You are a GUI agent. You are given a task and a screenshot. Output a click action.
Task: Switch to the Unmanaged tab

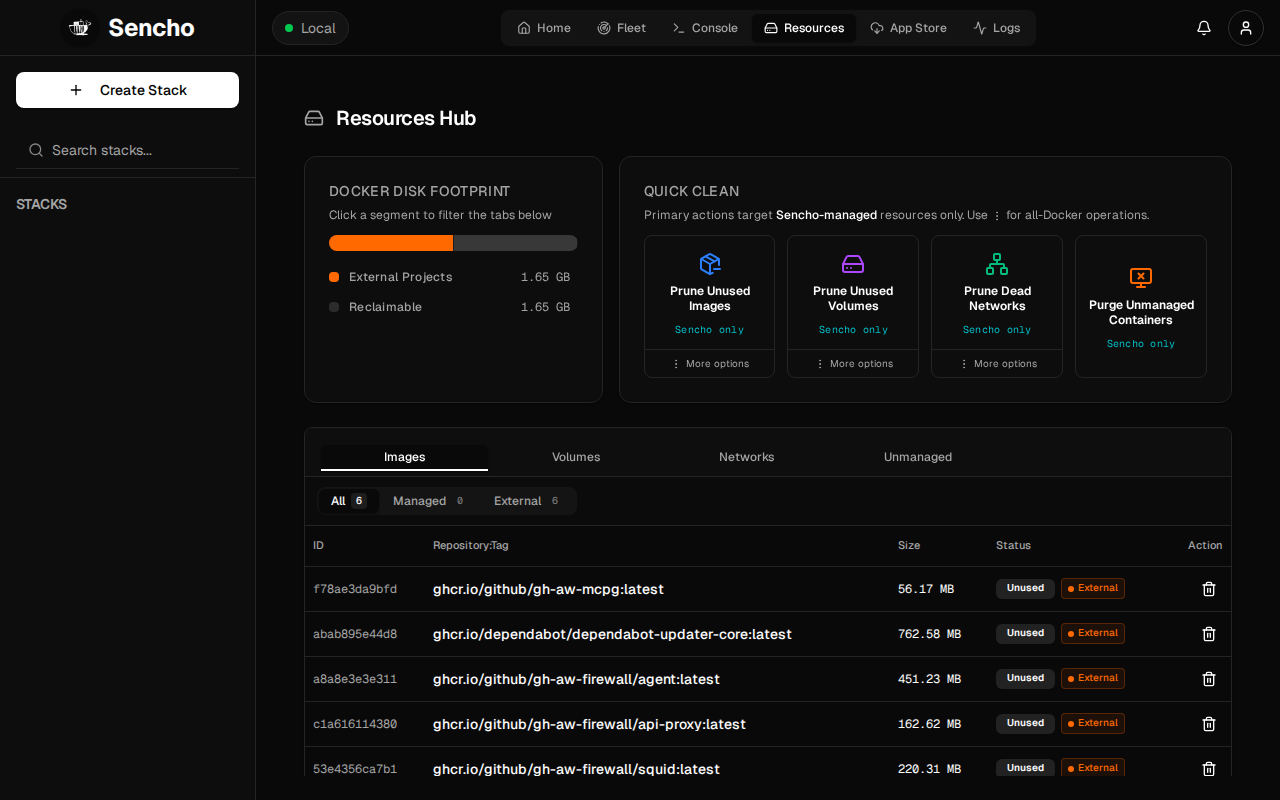click(918, 457)
